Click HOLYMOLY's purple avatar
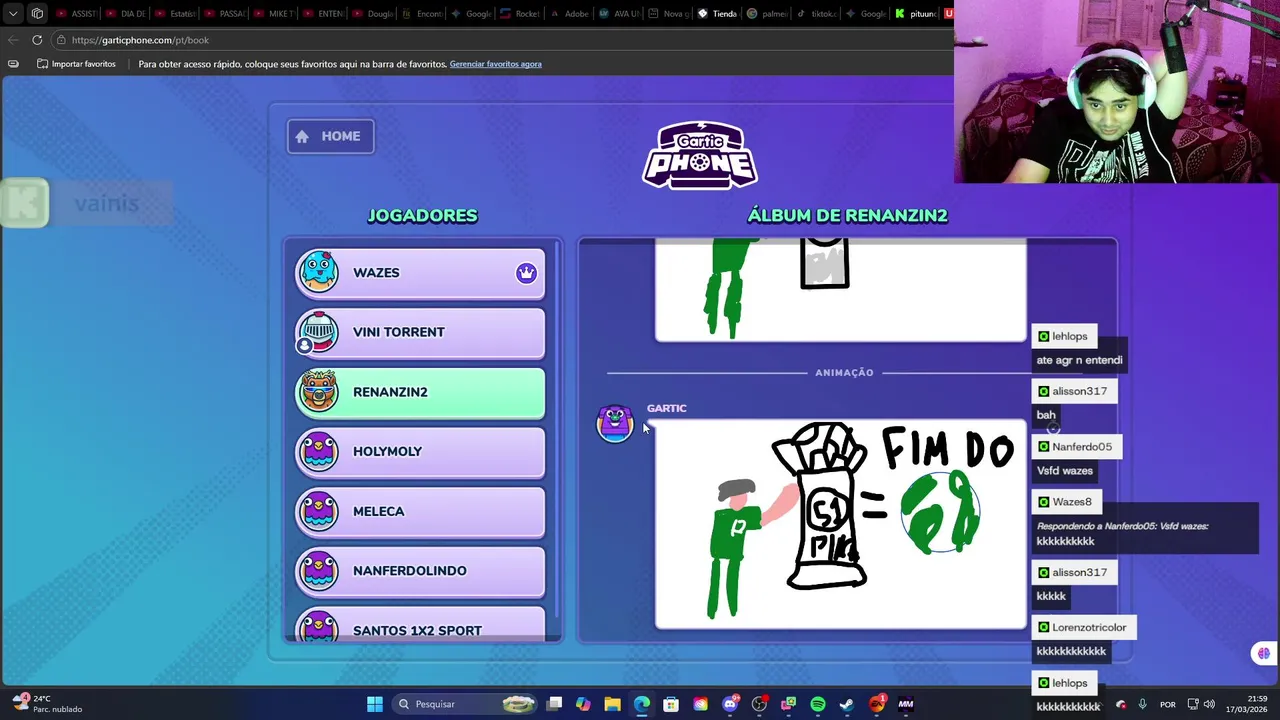 click(x=319, y=451)
